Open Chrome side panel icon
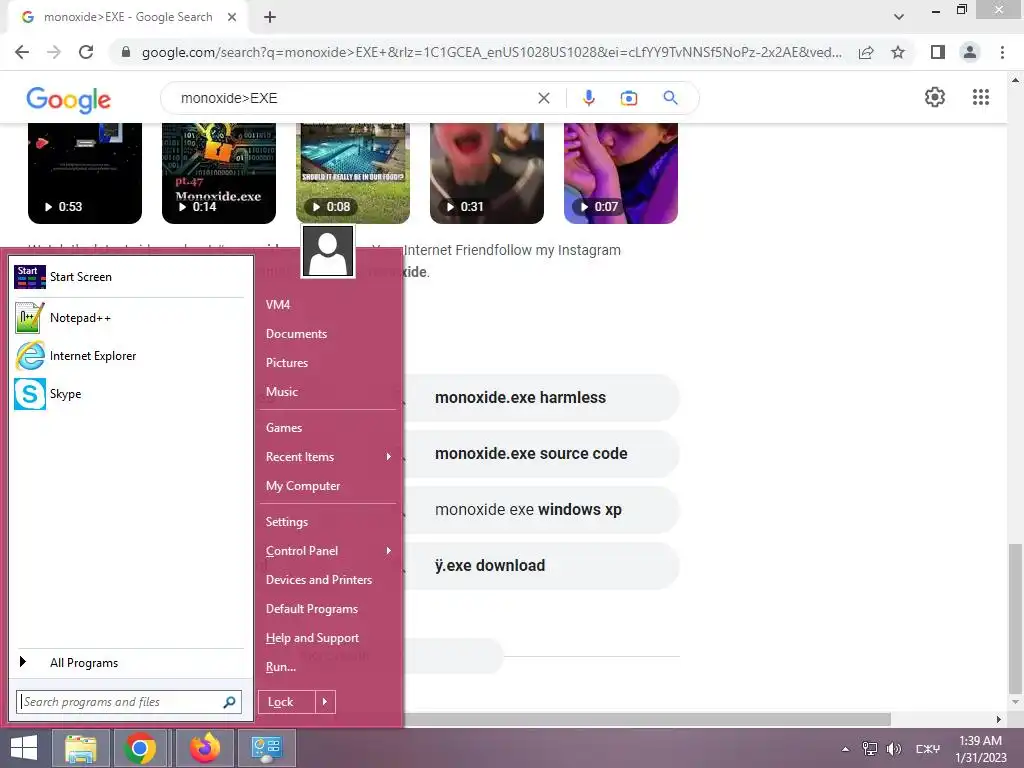 (x=938, y=52)
